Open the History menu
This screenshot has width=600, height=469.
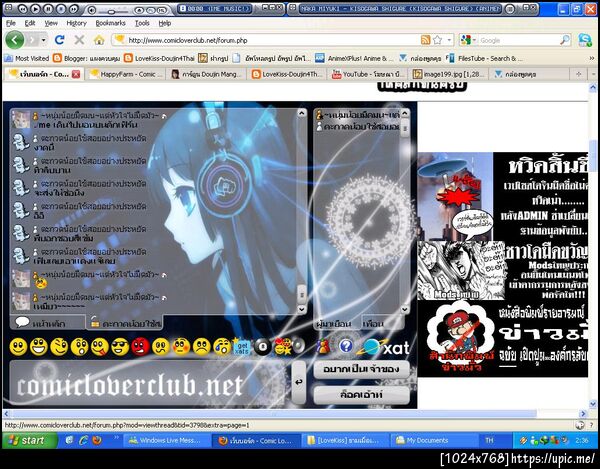77,23
